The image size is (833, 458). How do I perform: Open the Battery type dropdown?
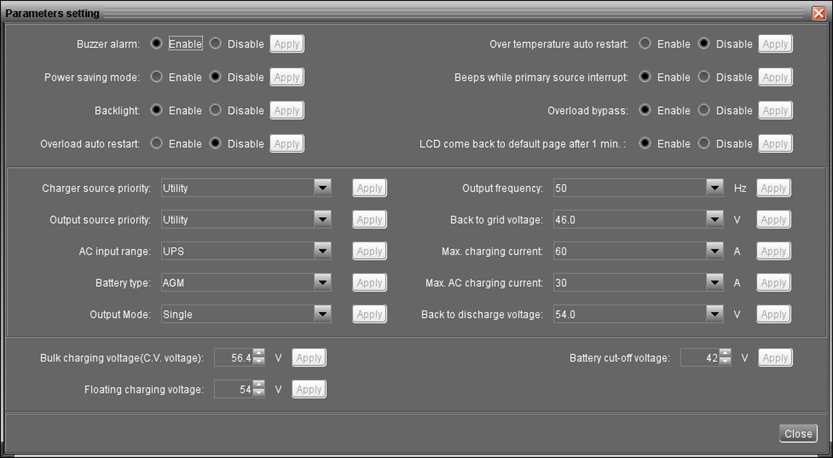tap(322, 283)
